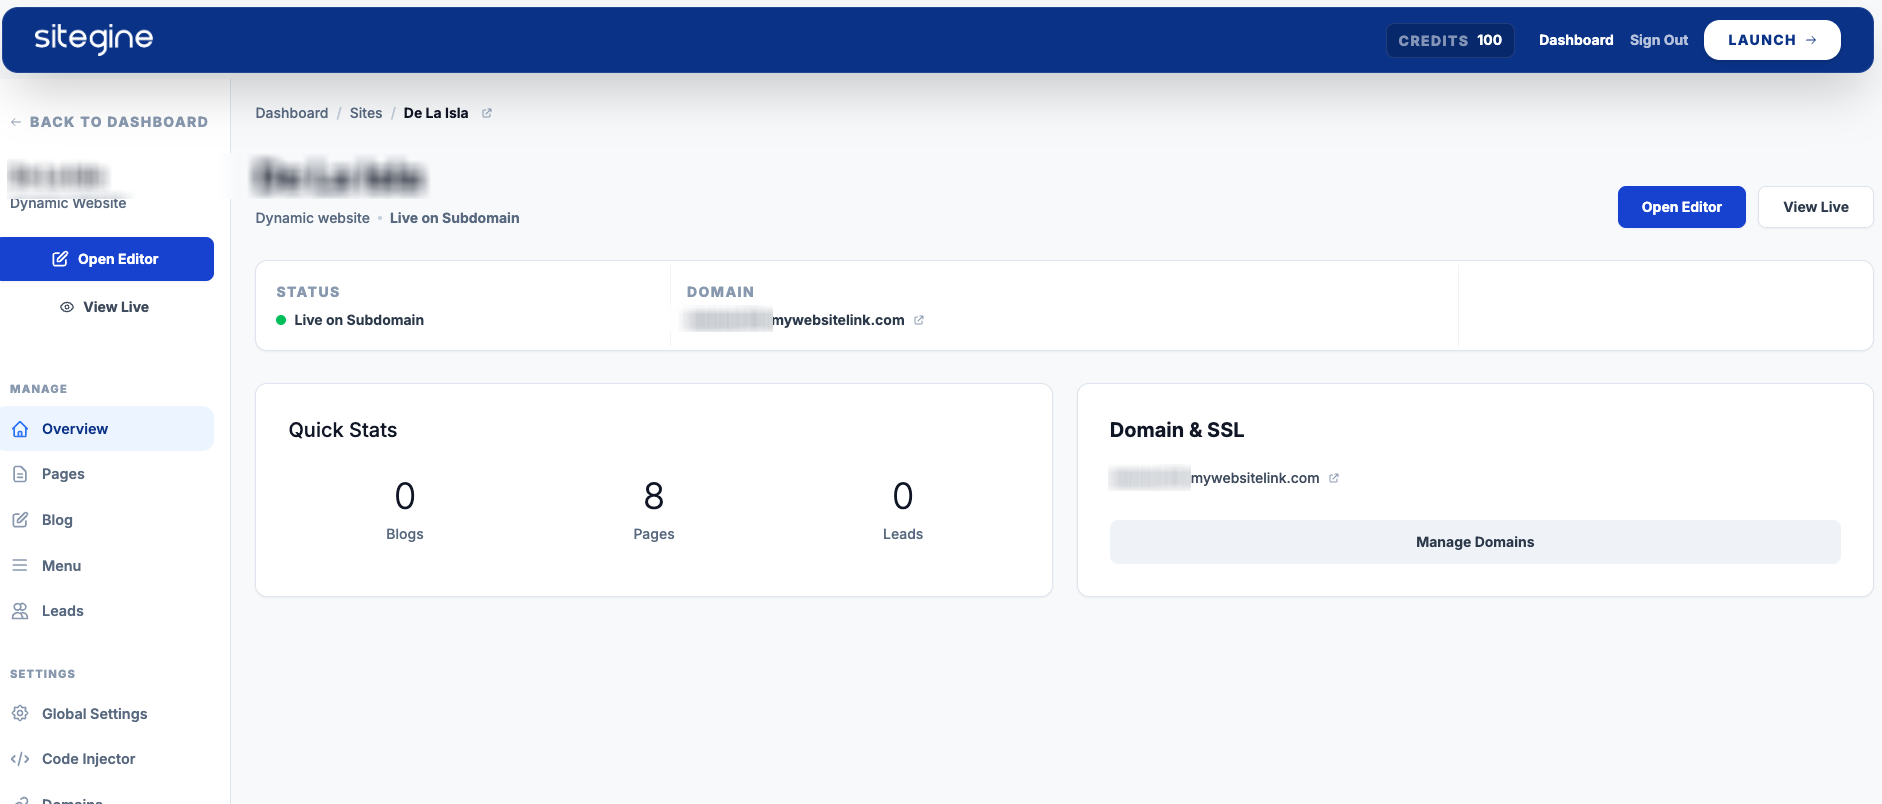The height and width of the screenshot is (804, 1882).
Task: Click the sidebar Open Editor button
Action: coord(107,259)
